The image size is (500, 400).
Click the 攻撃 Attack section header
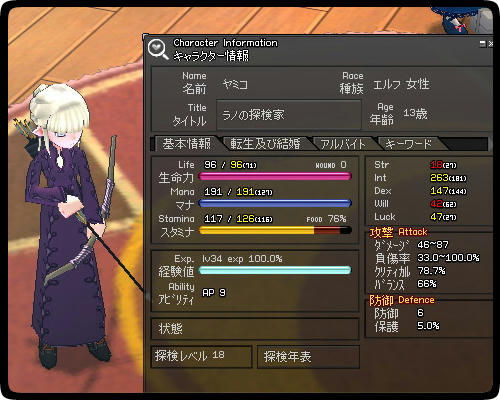[398, 232]
